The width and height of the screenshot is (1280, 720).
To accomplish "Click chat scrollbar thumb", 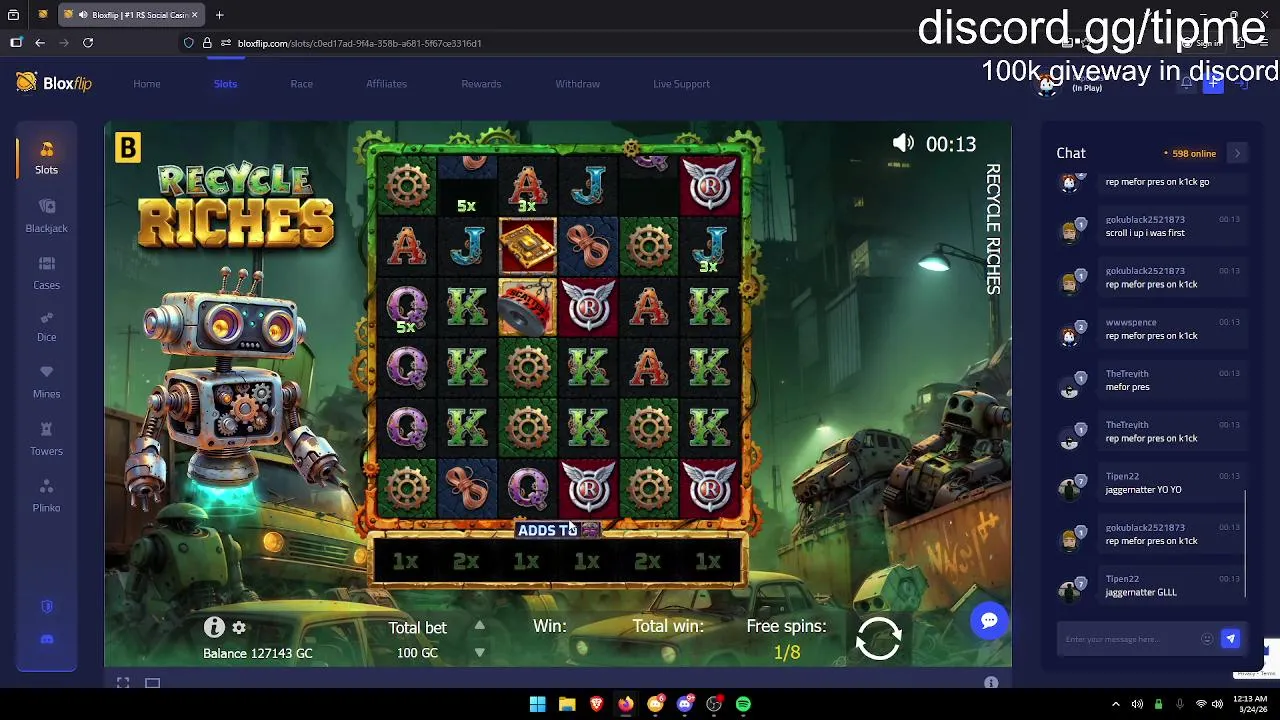I will tap(1246, 545).
